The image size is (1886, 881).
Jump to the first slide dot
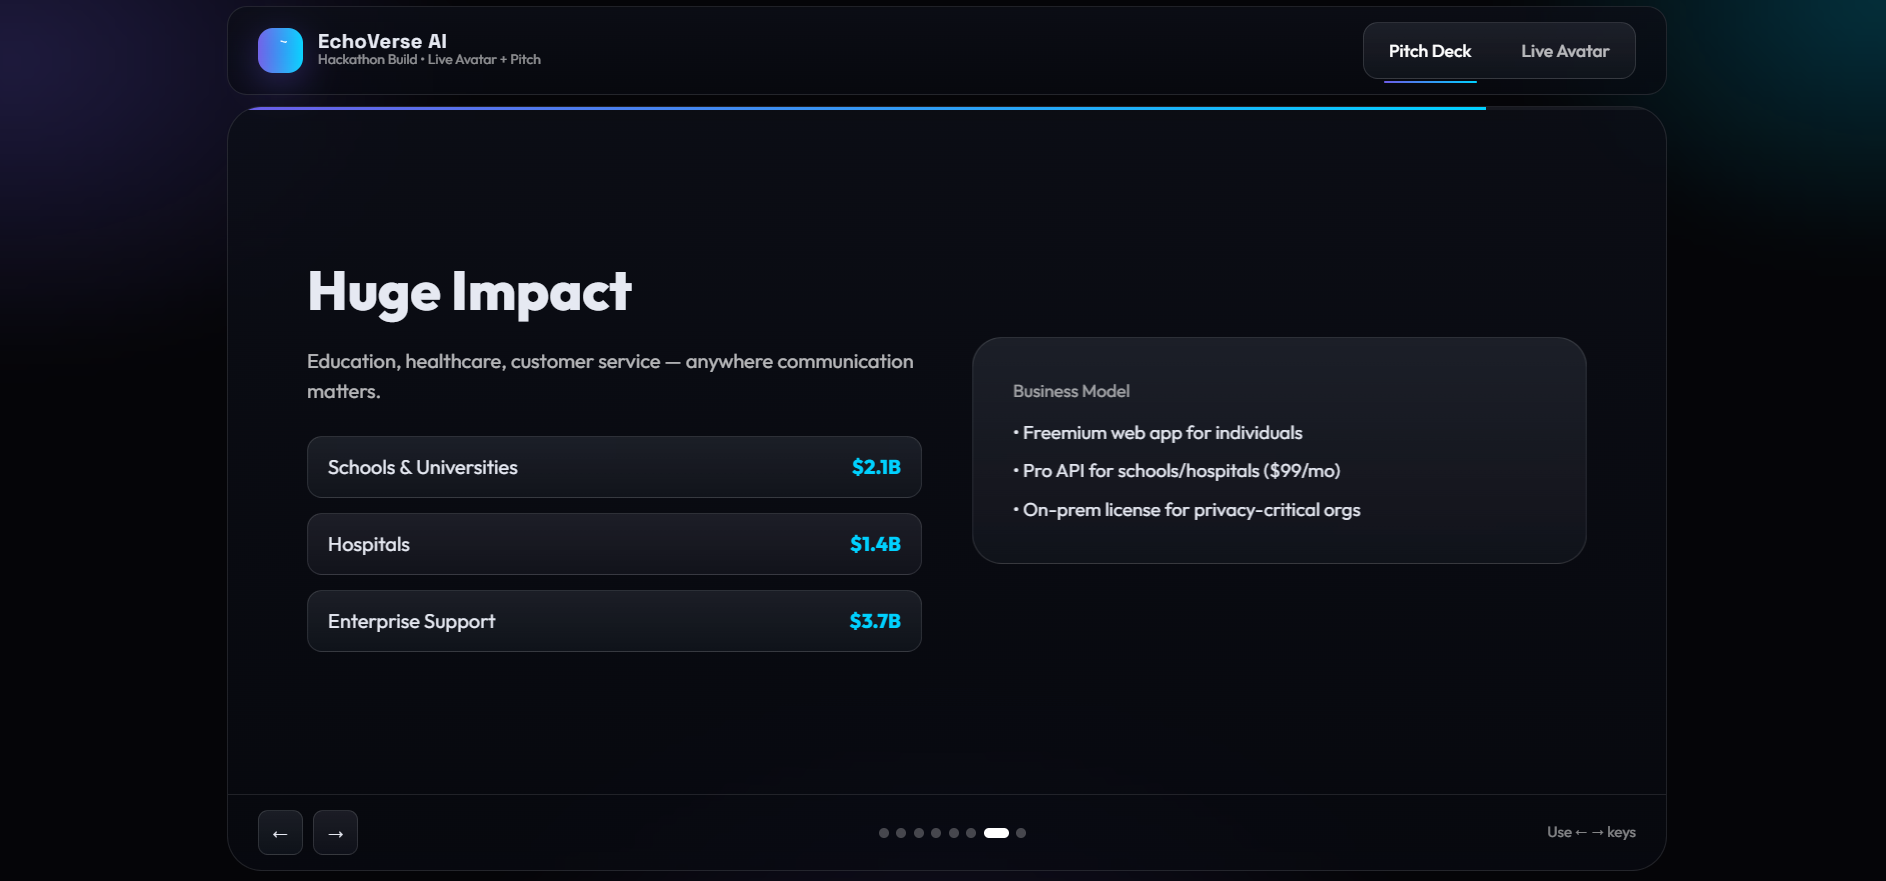884,832
